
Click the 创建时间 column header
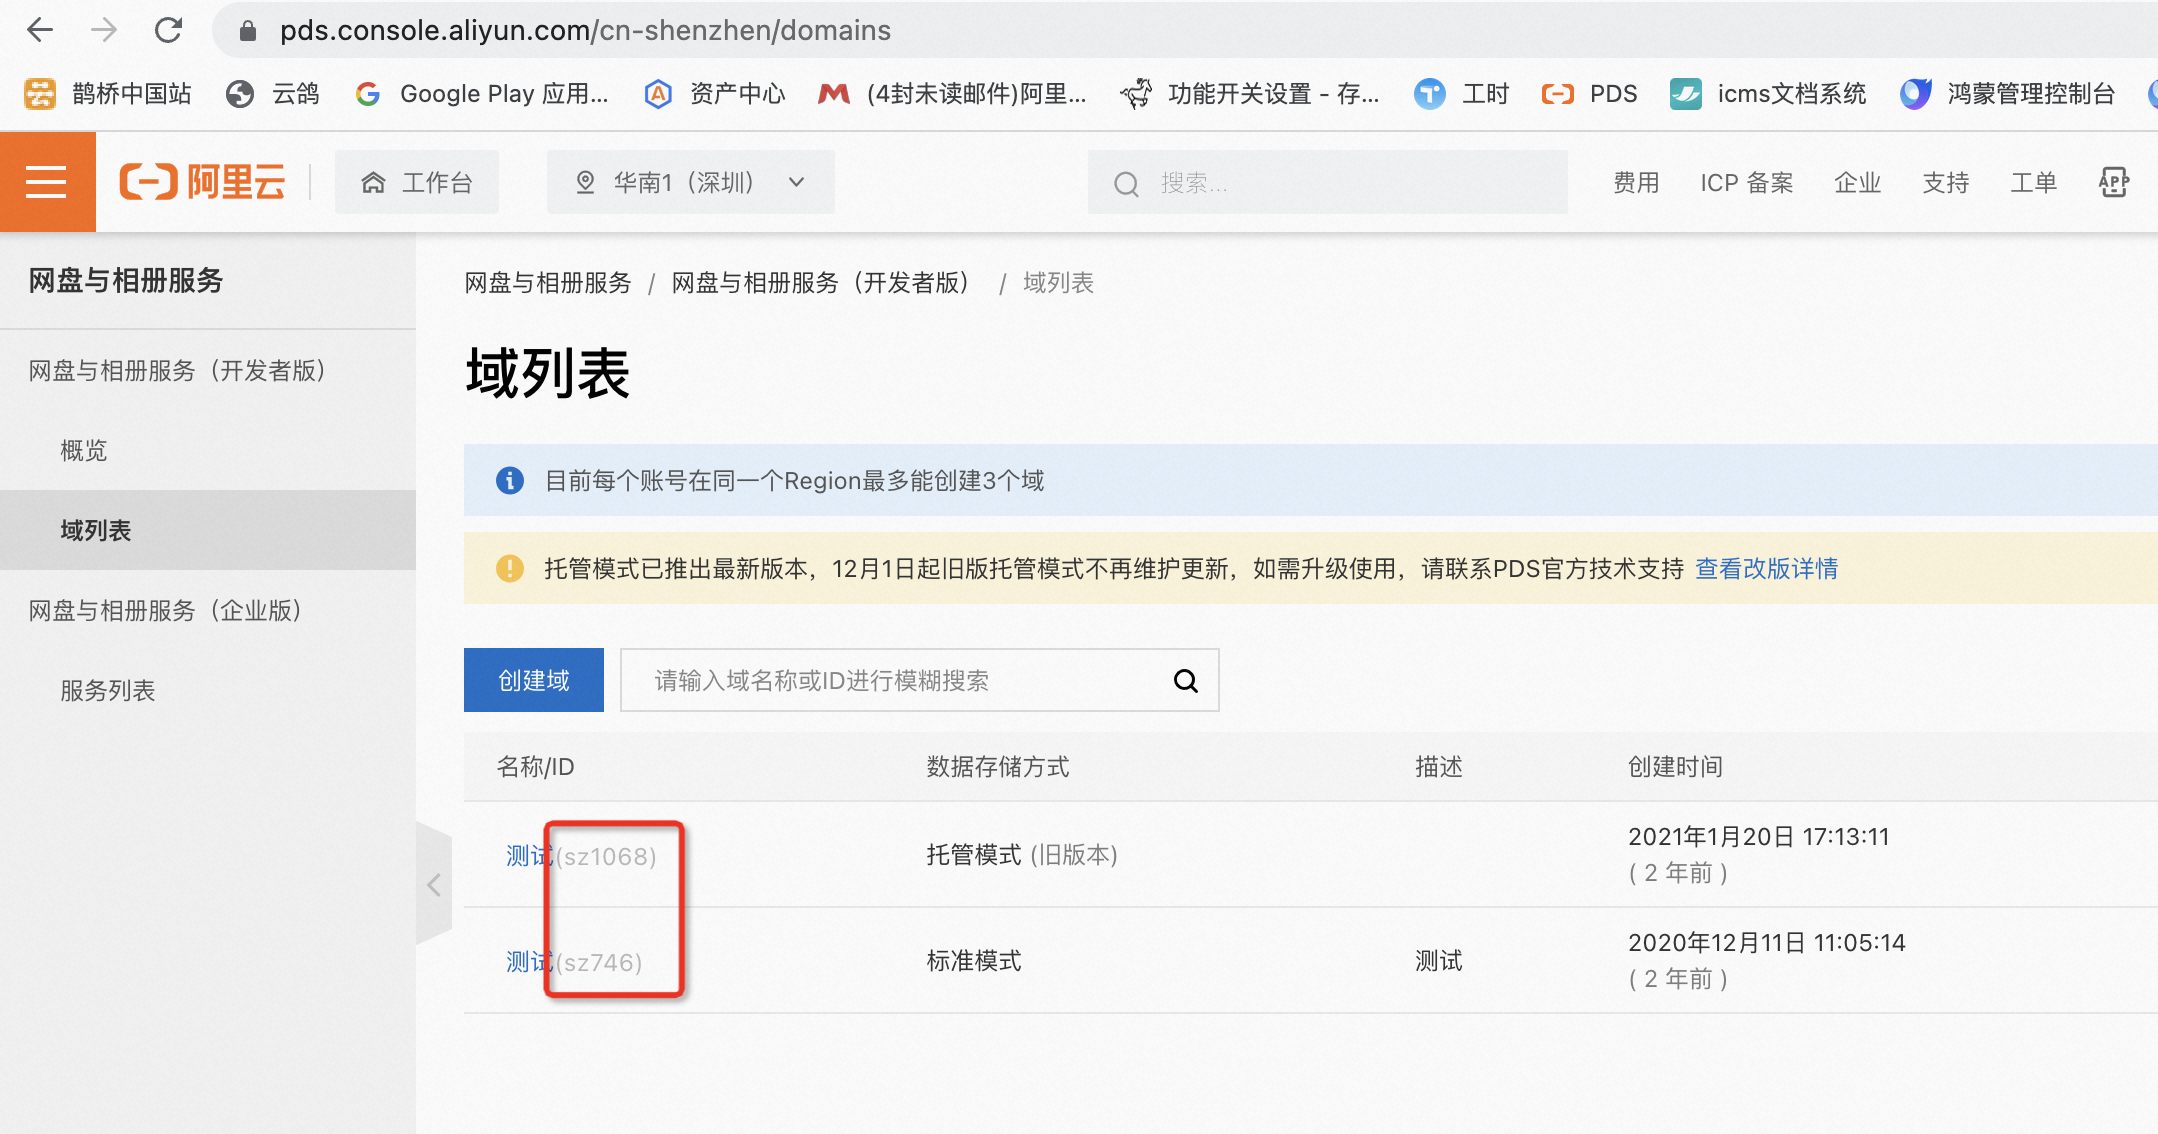tap(1675, 767)
